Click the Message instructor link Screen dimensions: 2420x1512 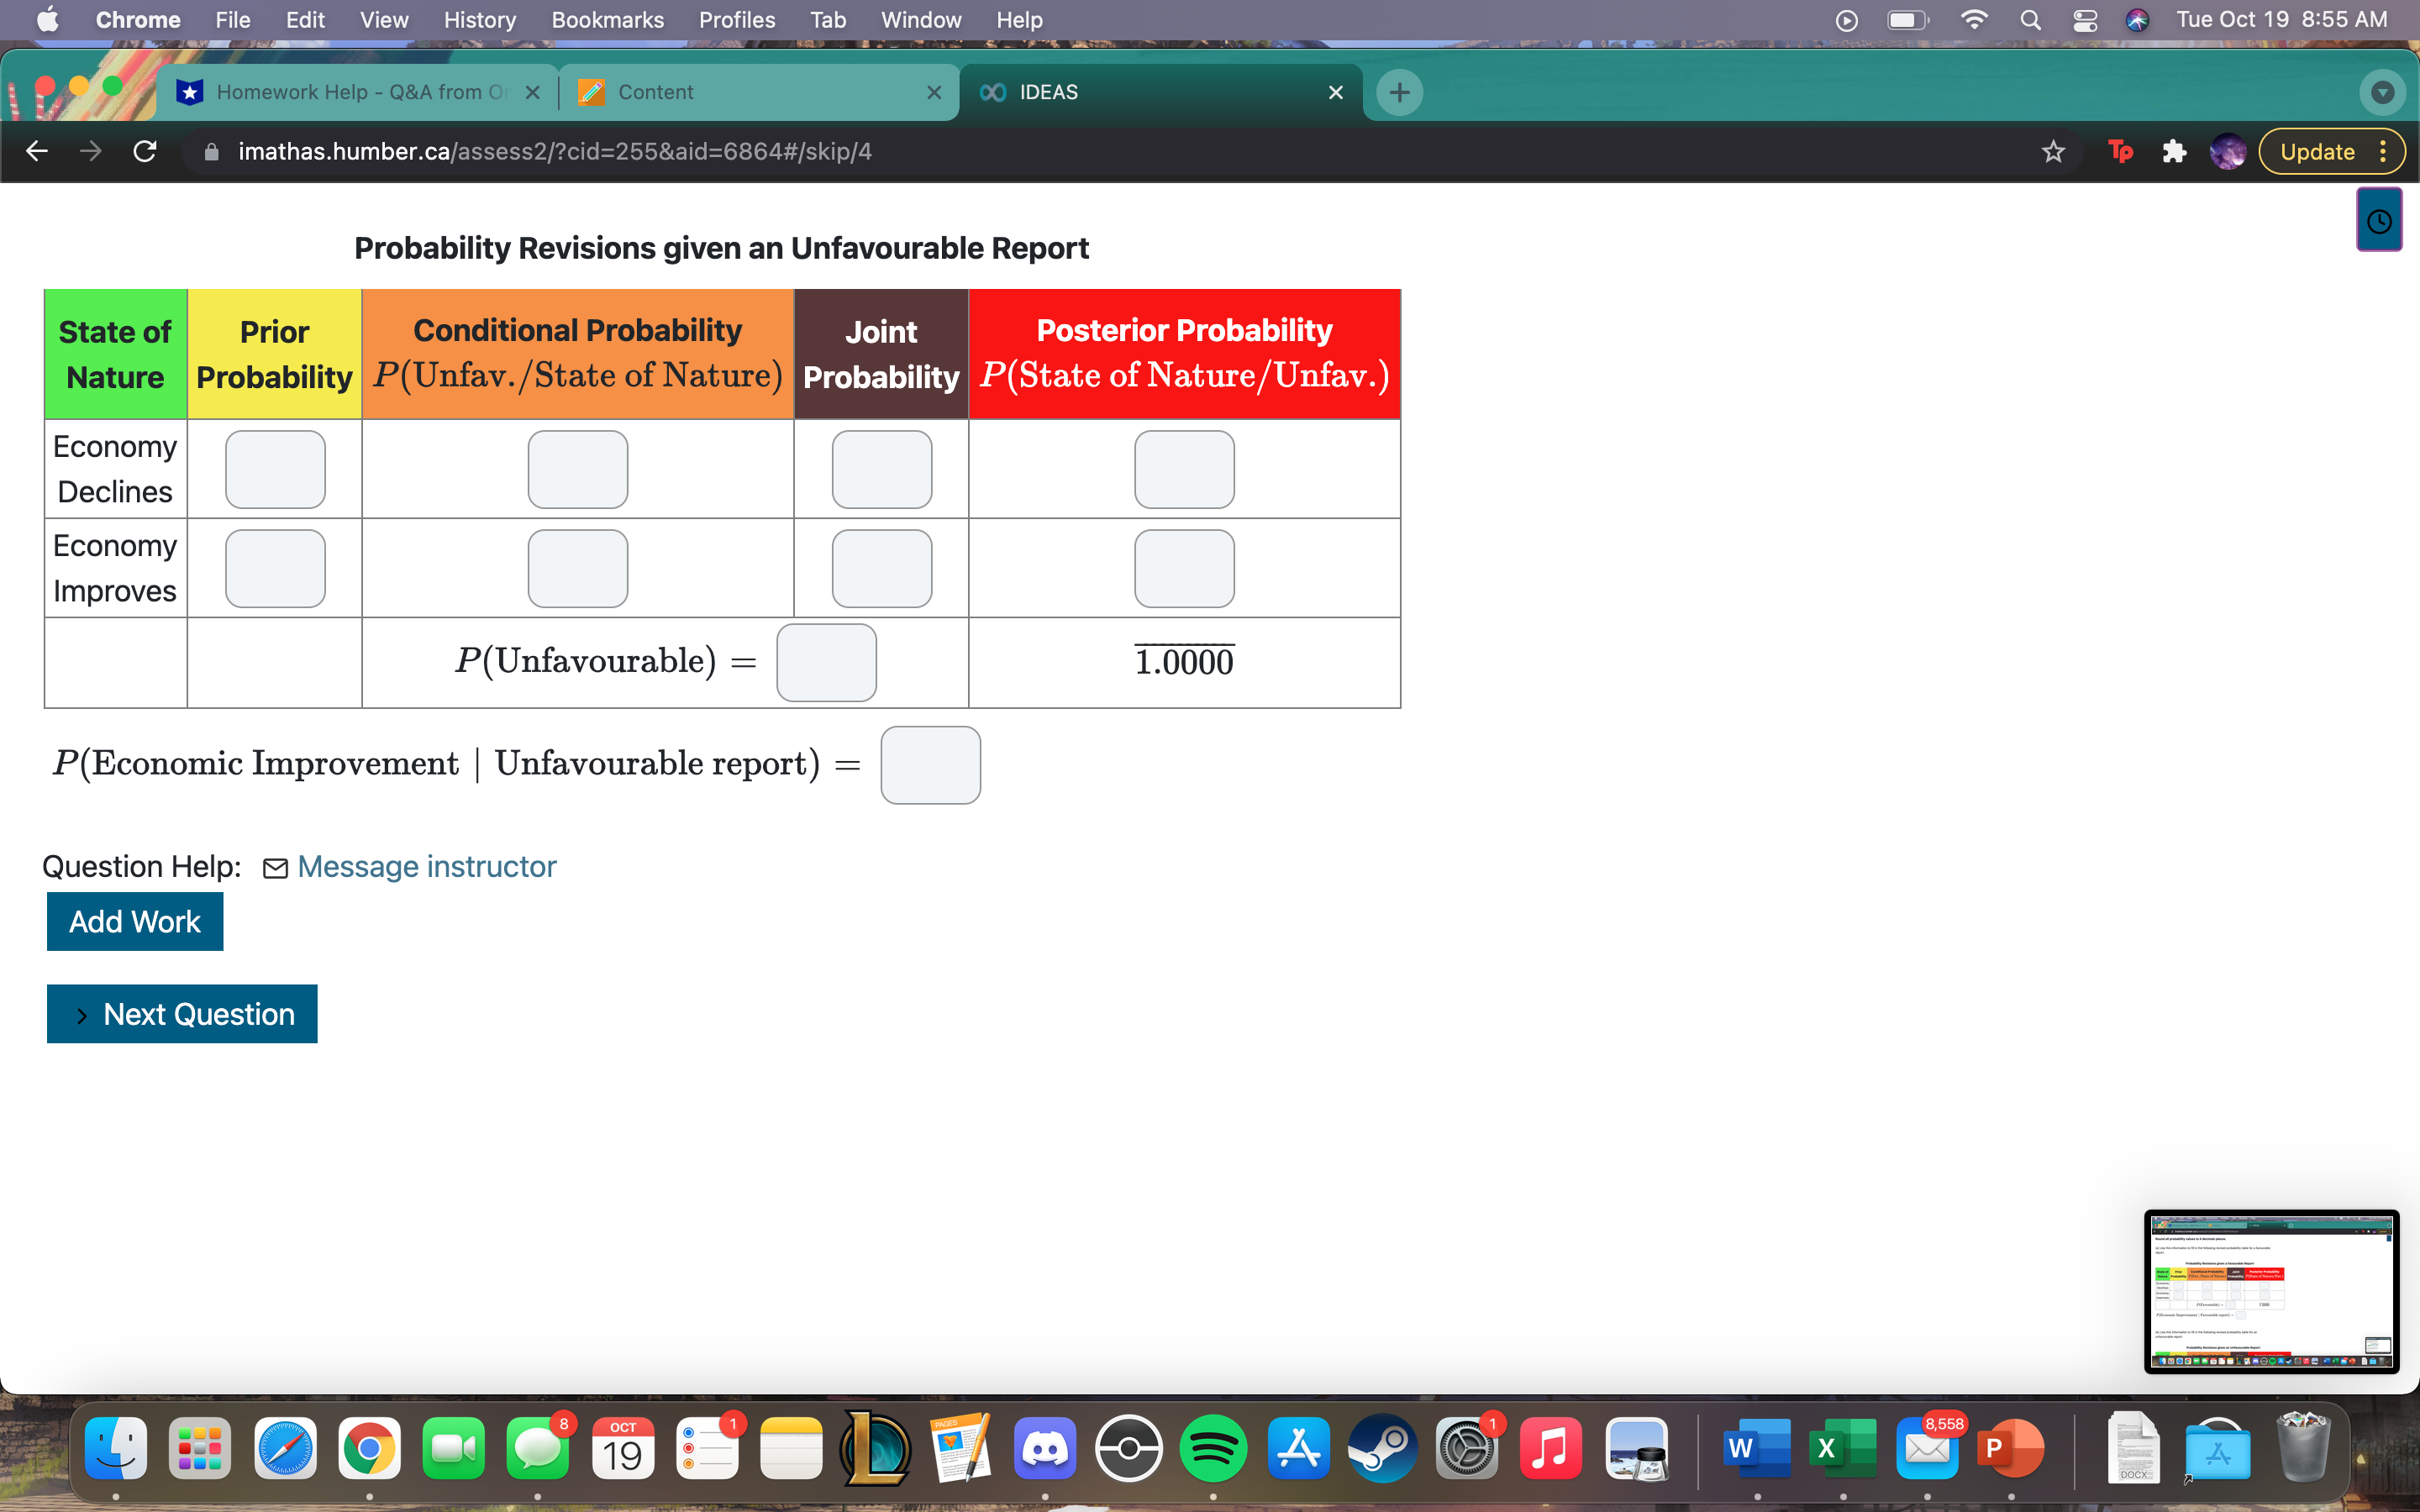coord(426,866)
